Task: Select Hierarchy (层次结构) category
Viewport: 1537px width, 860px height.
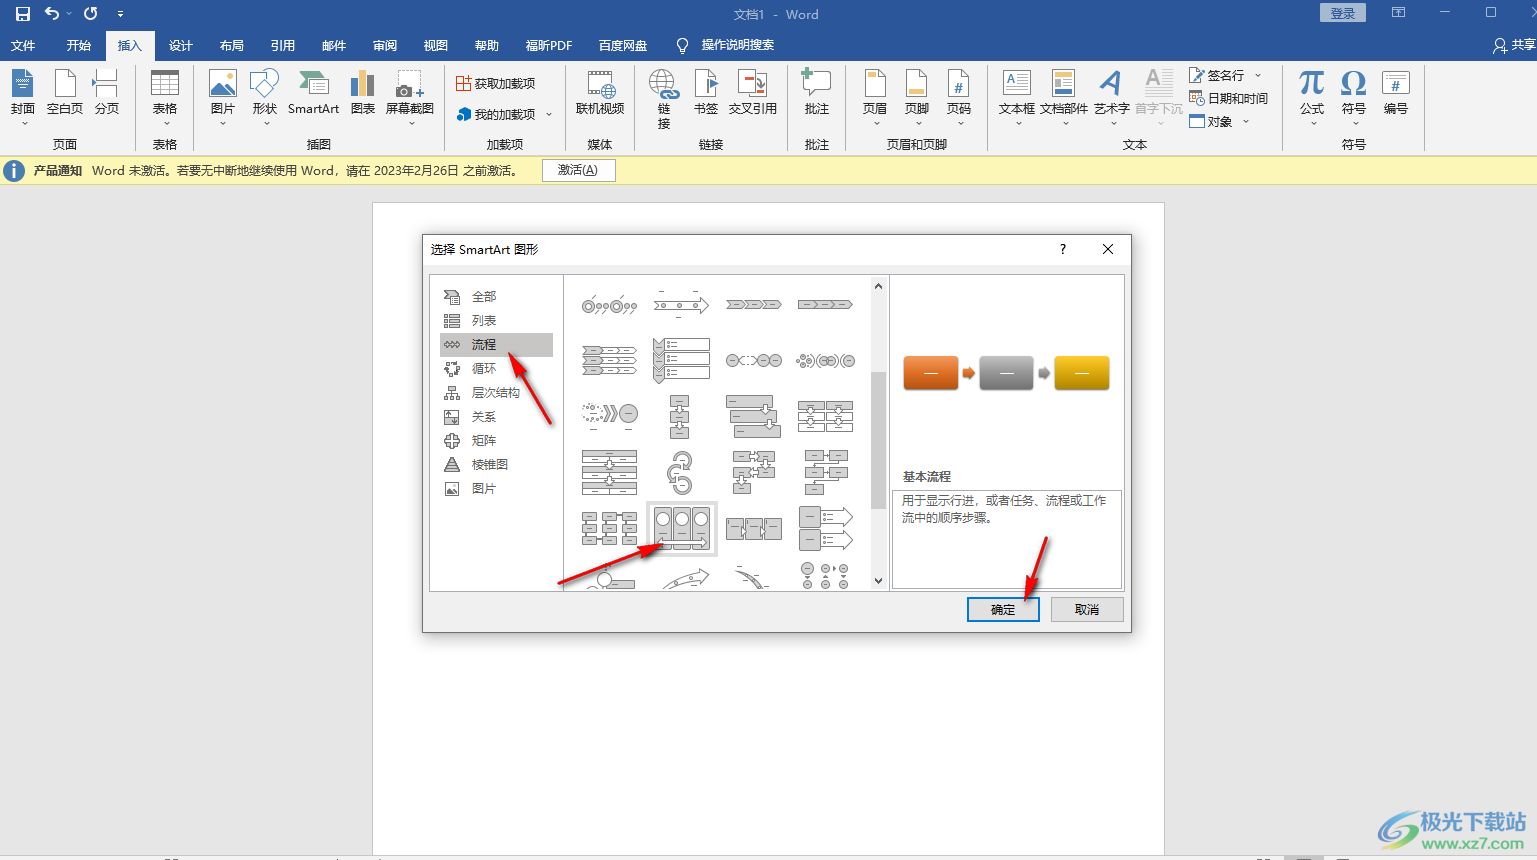Action: pos(496,393)
